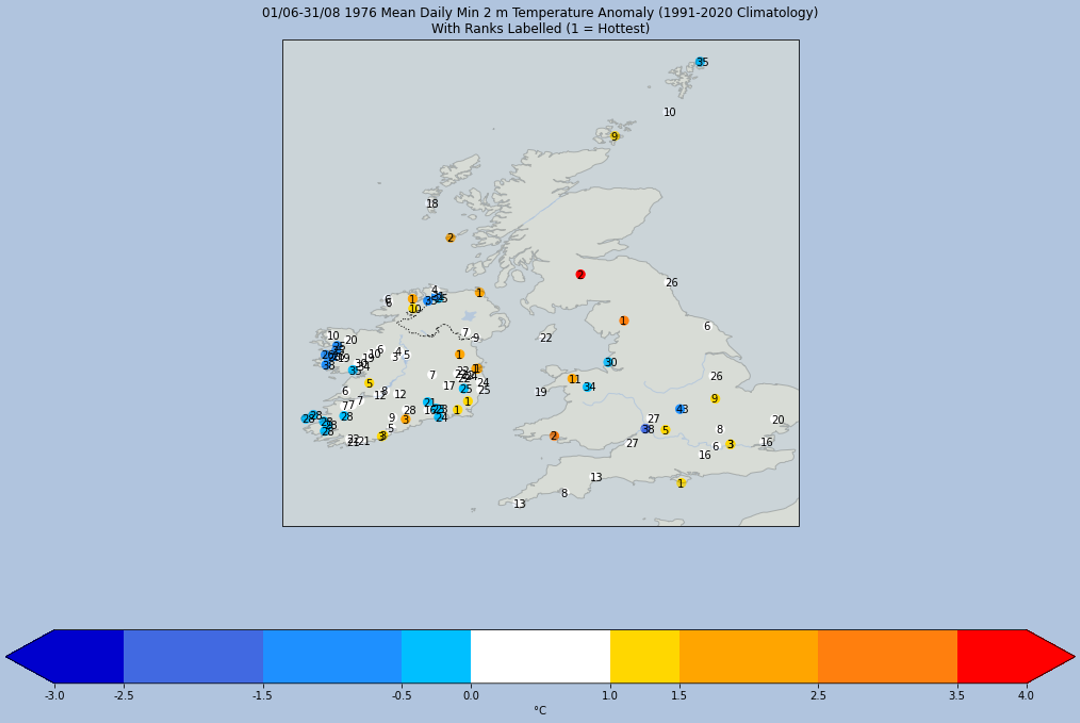Image resolution: width=1080 pixels, height=723 pixels.
Task: Click the yellow marker ranked 9 on Orkney
Action: tap(614, 136)
